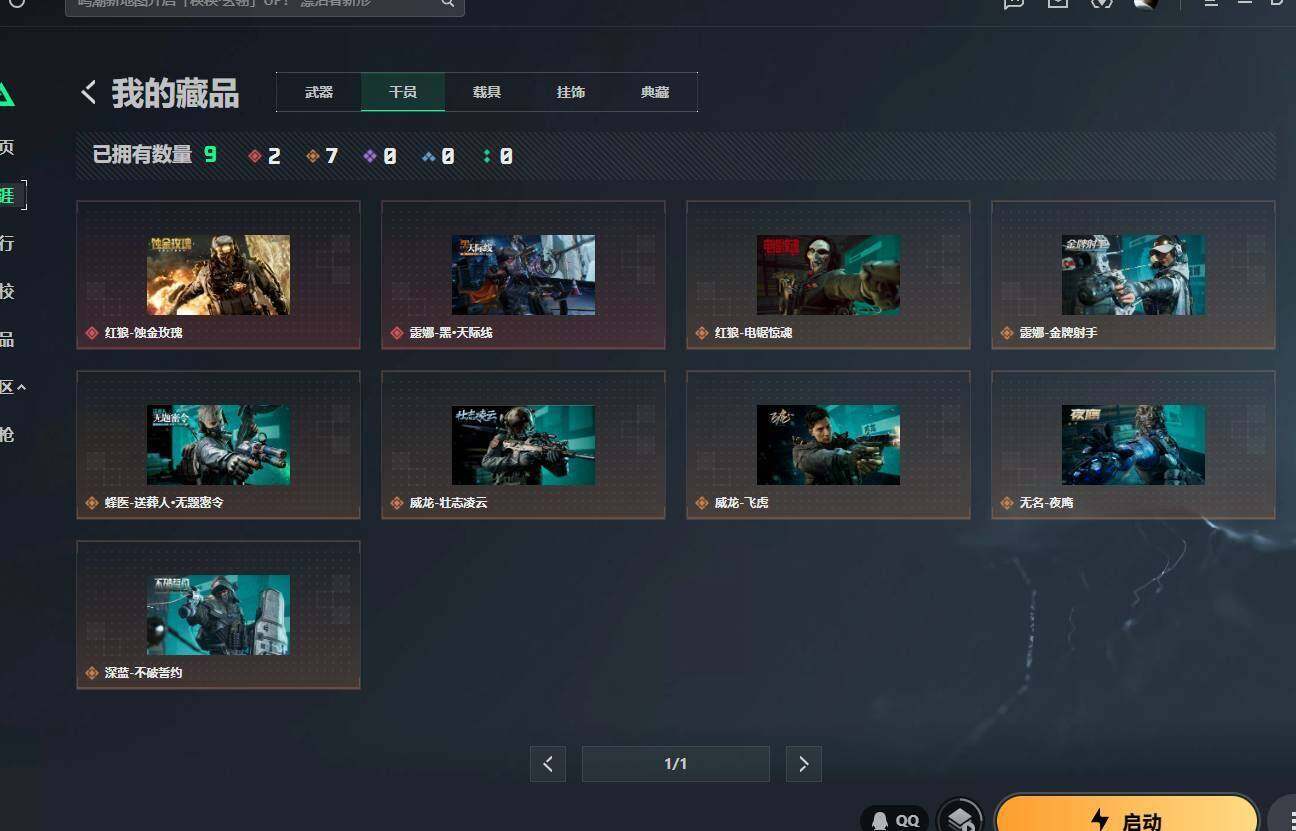The image size is (1296, 831).
Task: Open the 露娜-黑•天际线 skin thumbnail
Action: tap(523, 275)
